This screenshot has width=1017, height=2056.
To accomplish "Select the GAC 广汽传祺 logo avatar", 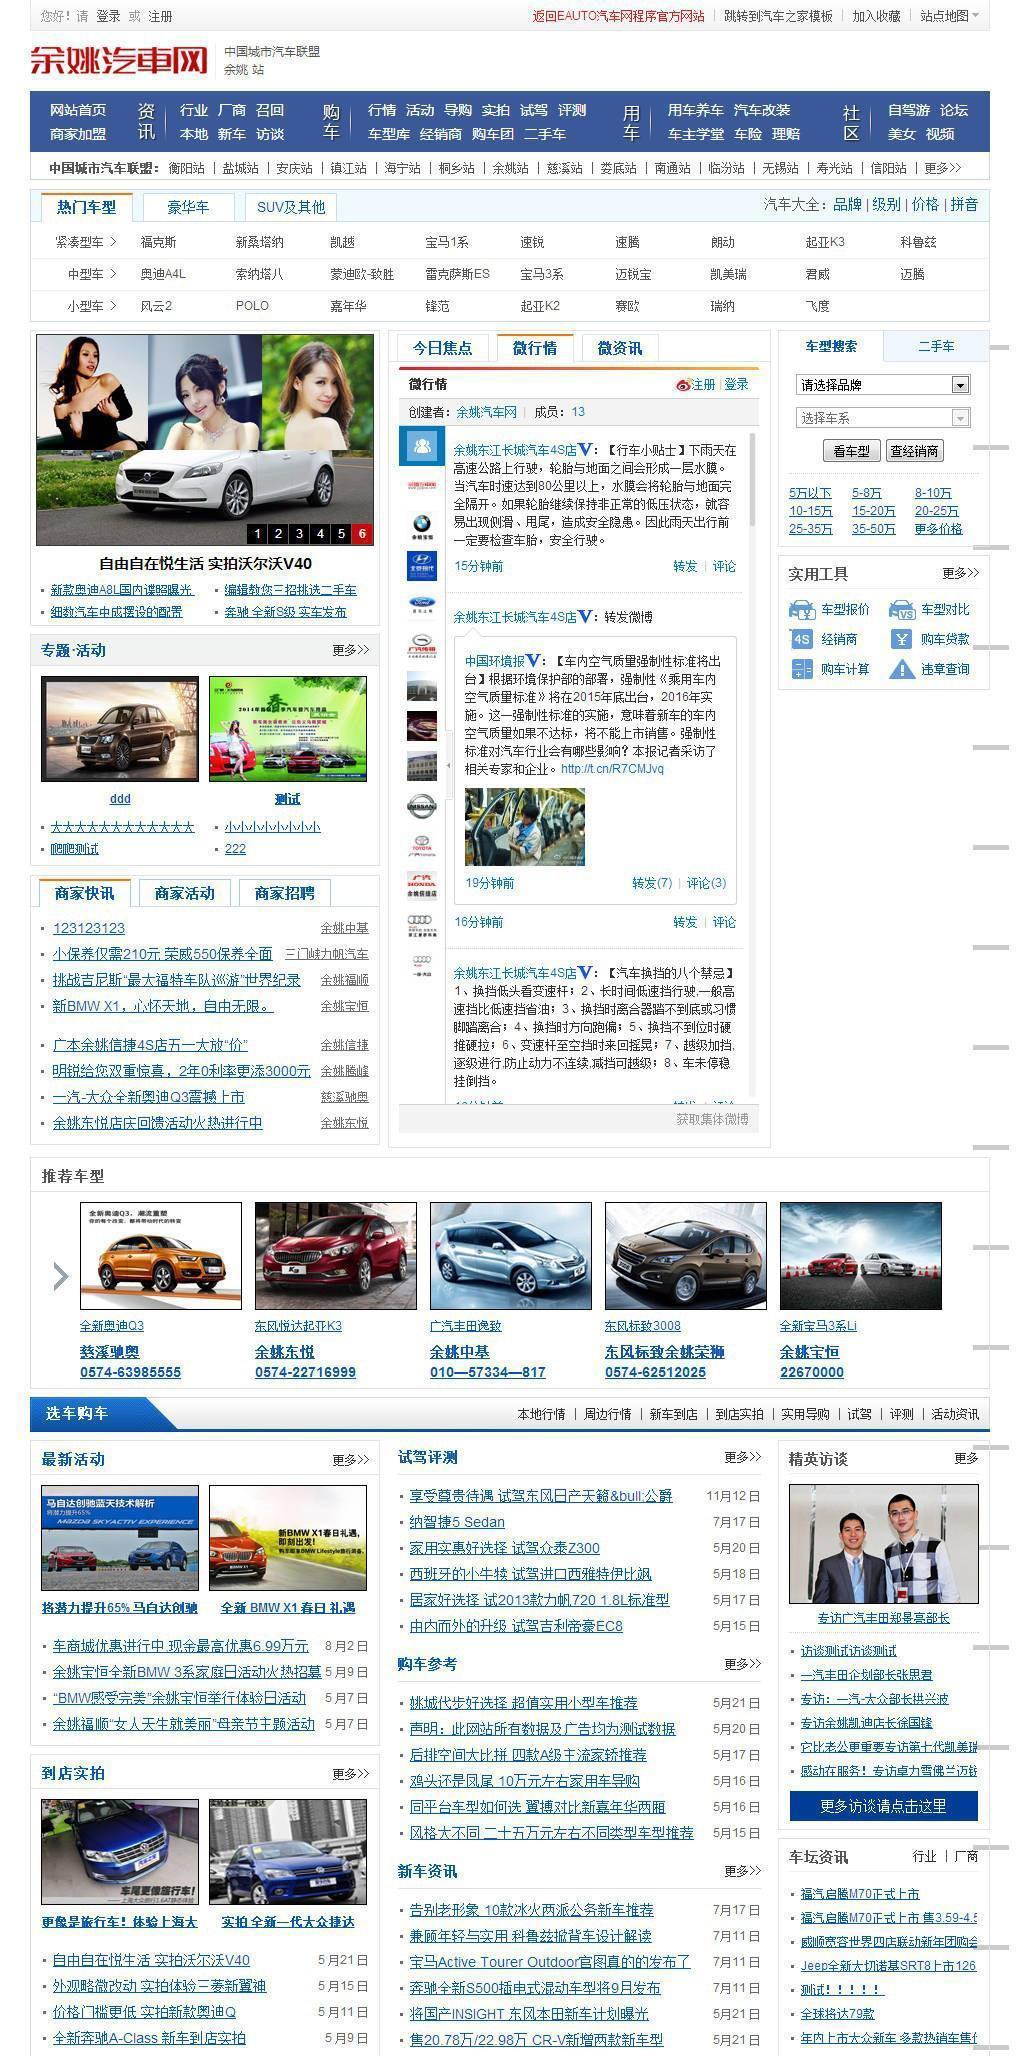I will [x=421, y=645].
